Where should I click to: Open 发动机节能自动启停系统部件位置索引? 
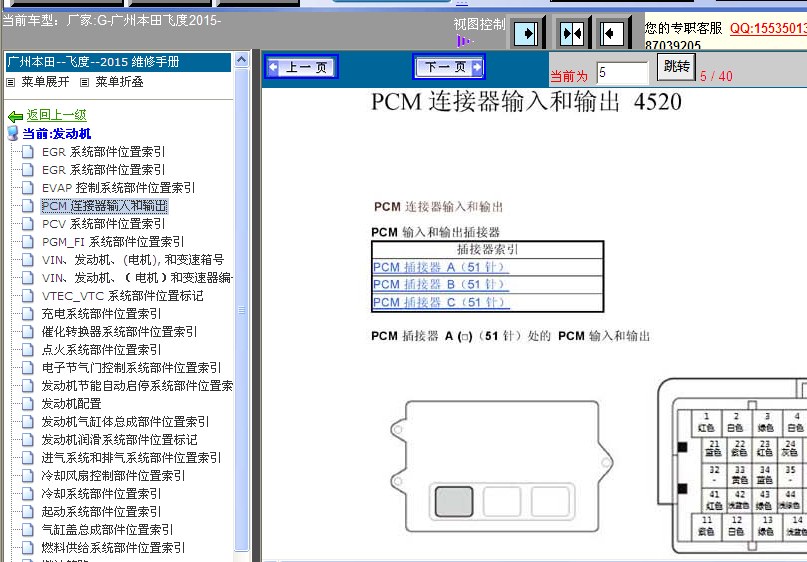click(137, 386)
